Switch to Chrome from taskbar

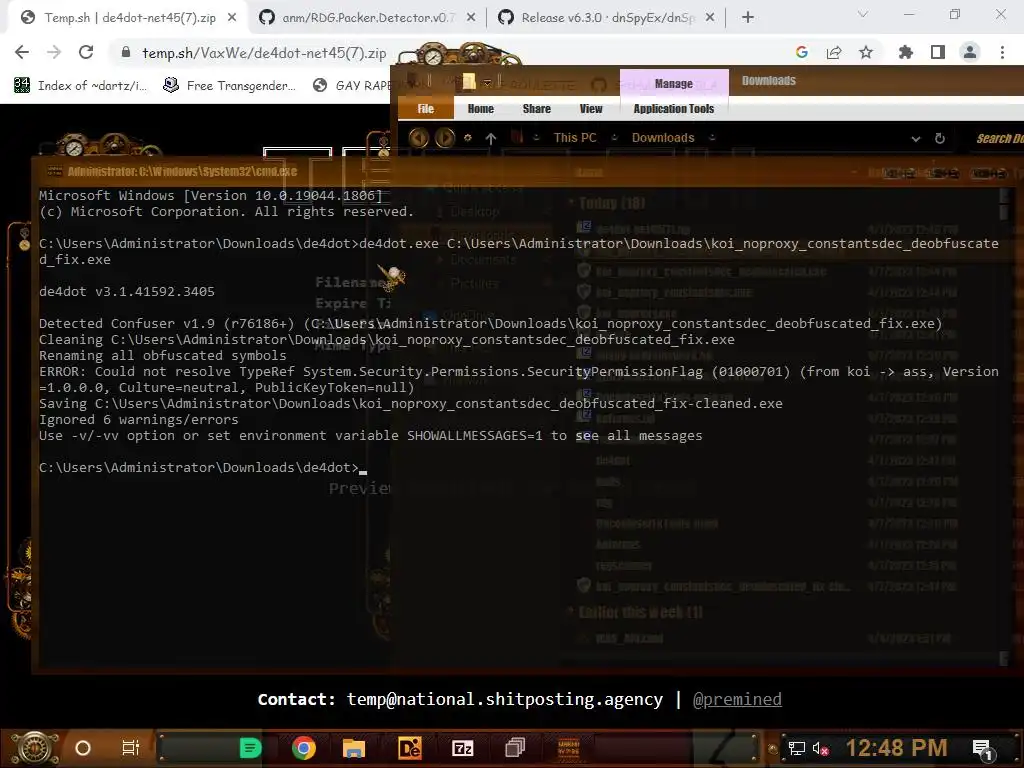[304, 748]
